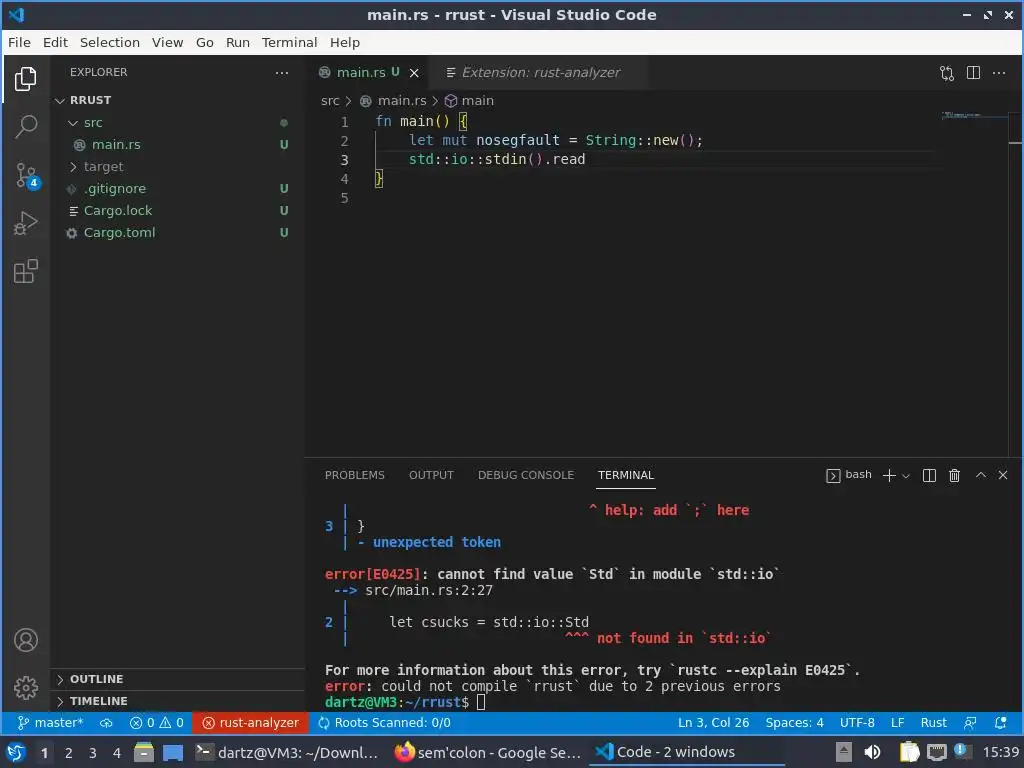Expand the OUTLINE section
This screenshot has height=768, width=1024.
pos(176,679)
